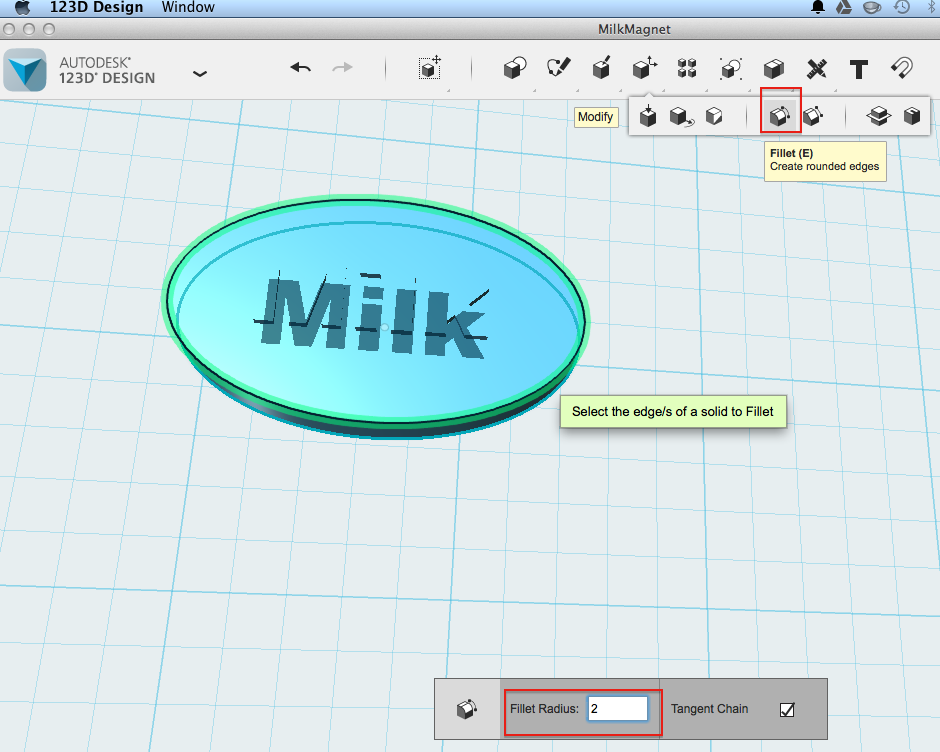Open the notification bell in menu bar
Screen dimensions: 940x752
coord(818,7)
